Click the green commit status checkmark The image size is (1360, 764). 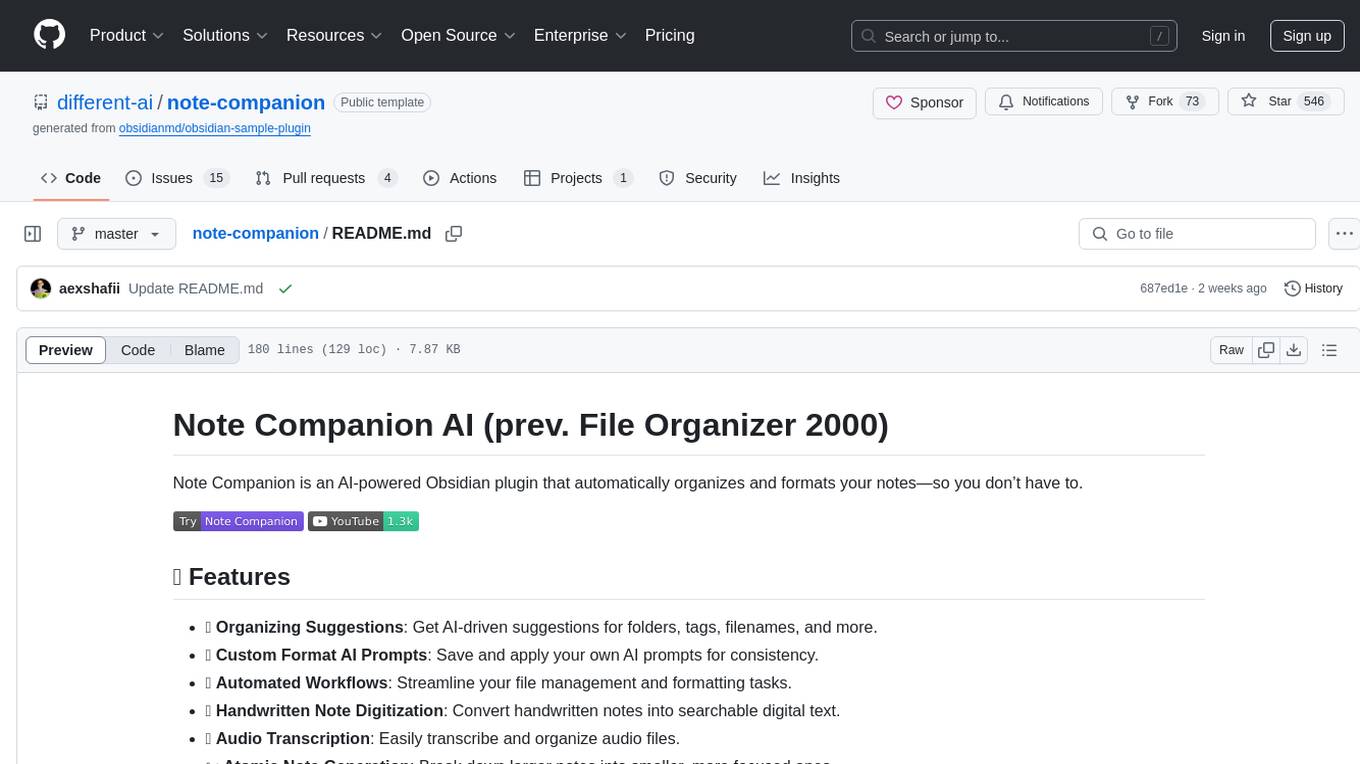[285, 288]
